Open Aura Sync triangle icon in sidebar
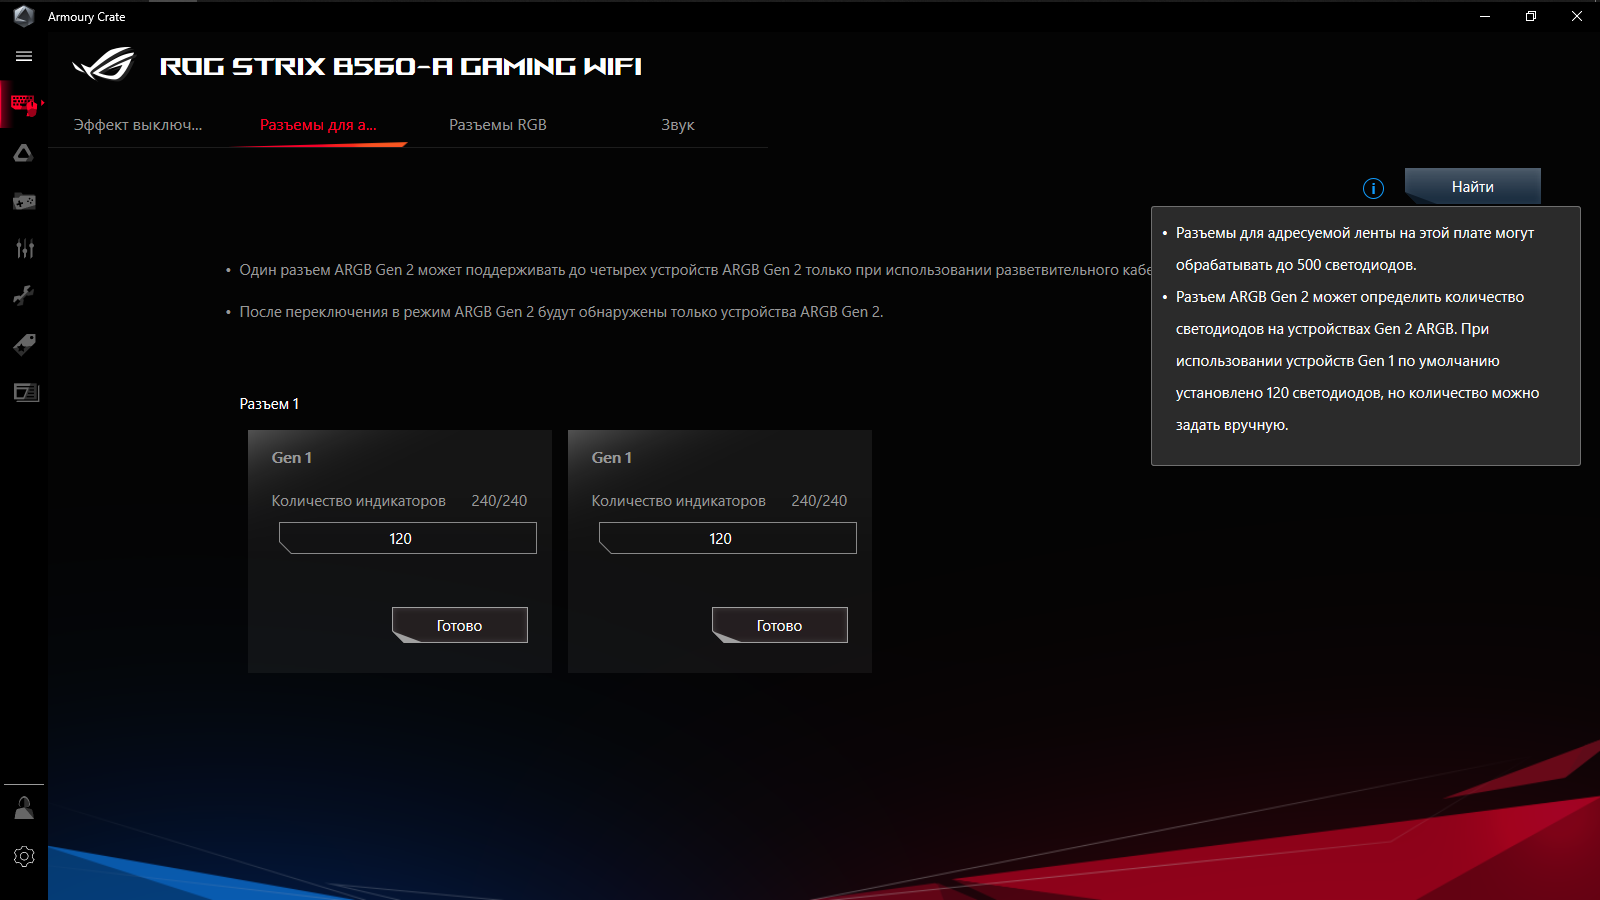Viewport: 1600px width, 900px height. pyautogui.click(x=24, y=153)
